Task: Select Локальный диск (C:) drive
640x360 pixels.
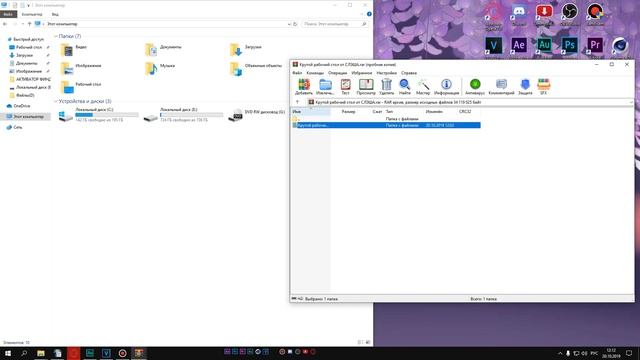Action: tap(98, 115)
